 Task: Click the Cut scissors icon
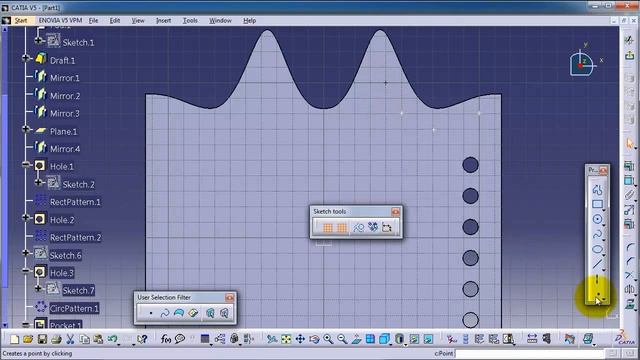[70, 339]
